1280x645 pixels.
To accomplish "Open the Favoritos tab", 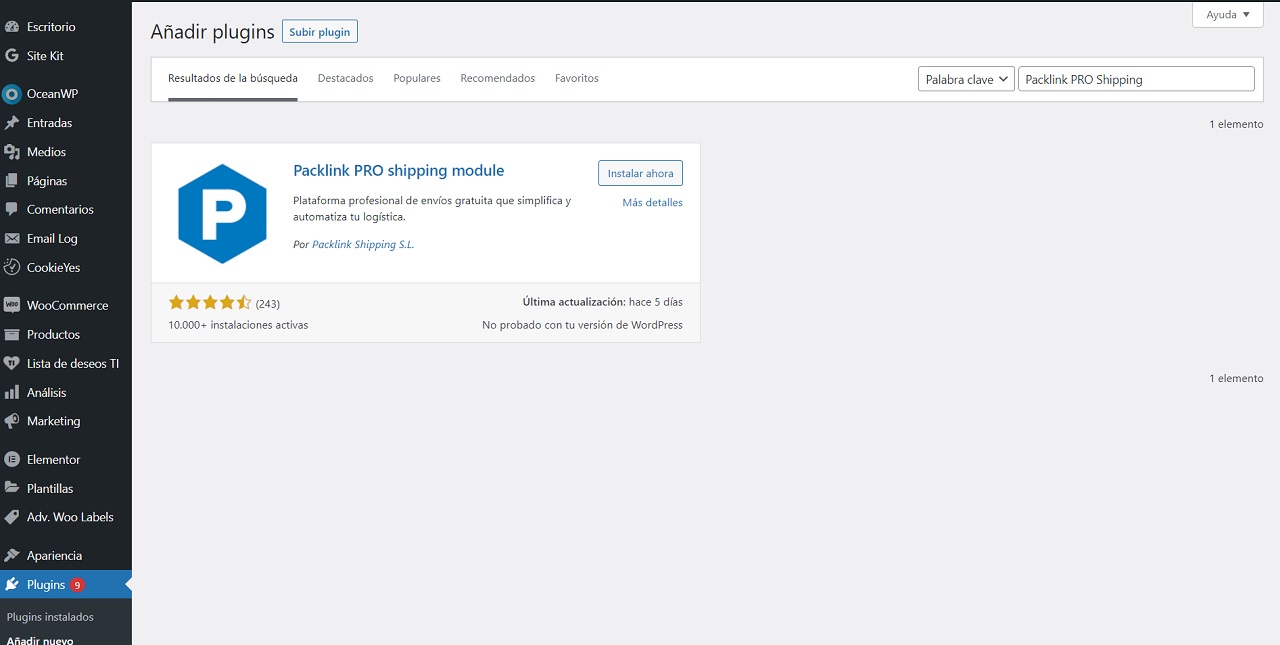I will 577,78.
